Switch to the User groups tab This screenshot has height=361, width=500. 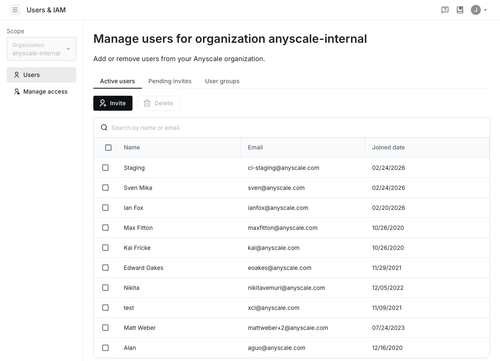pos(222,81)
